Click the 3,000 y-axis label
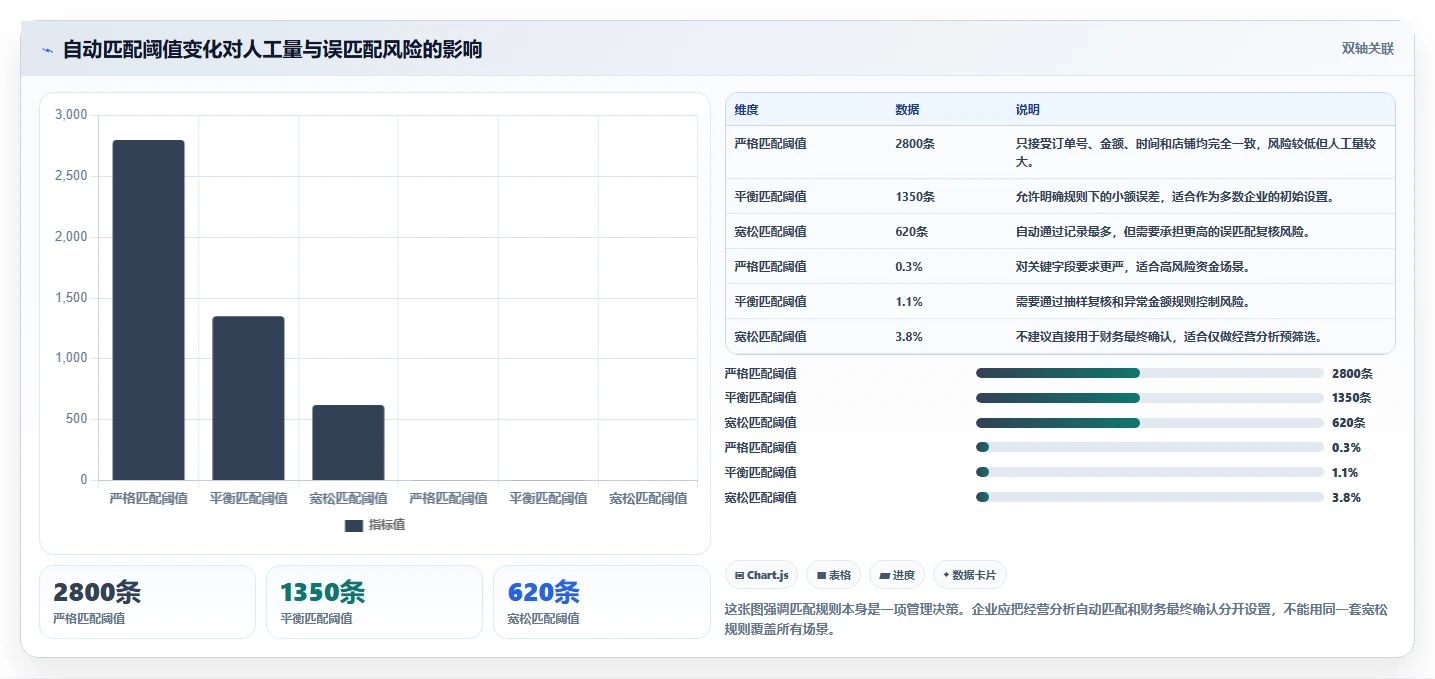This screenshot has width=1435, height=679. click(x=70, y=116)
